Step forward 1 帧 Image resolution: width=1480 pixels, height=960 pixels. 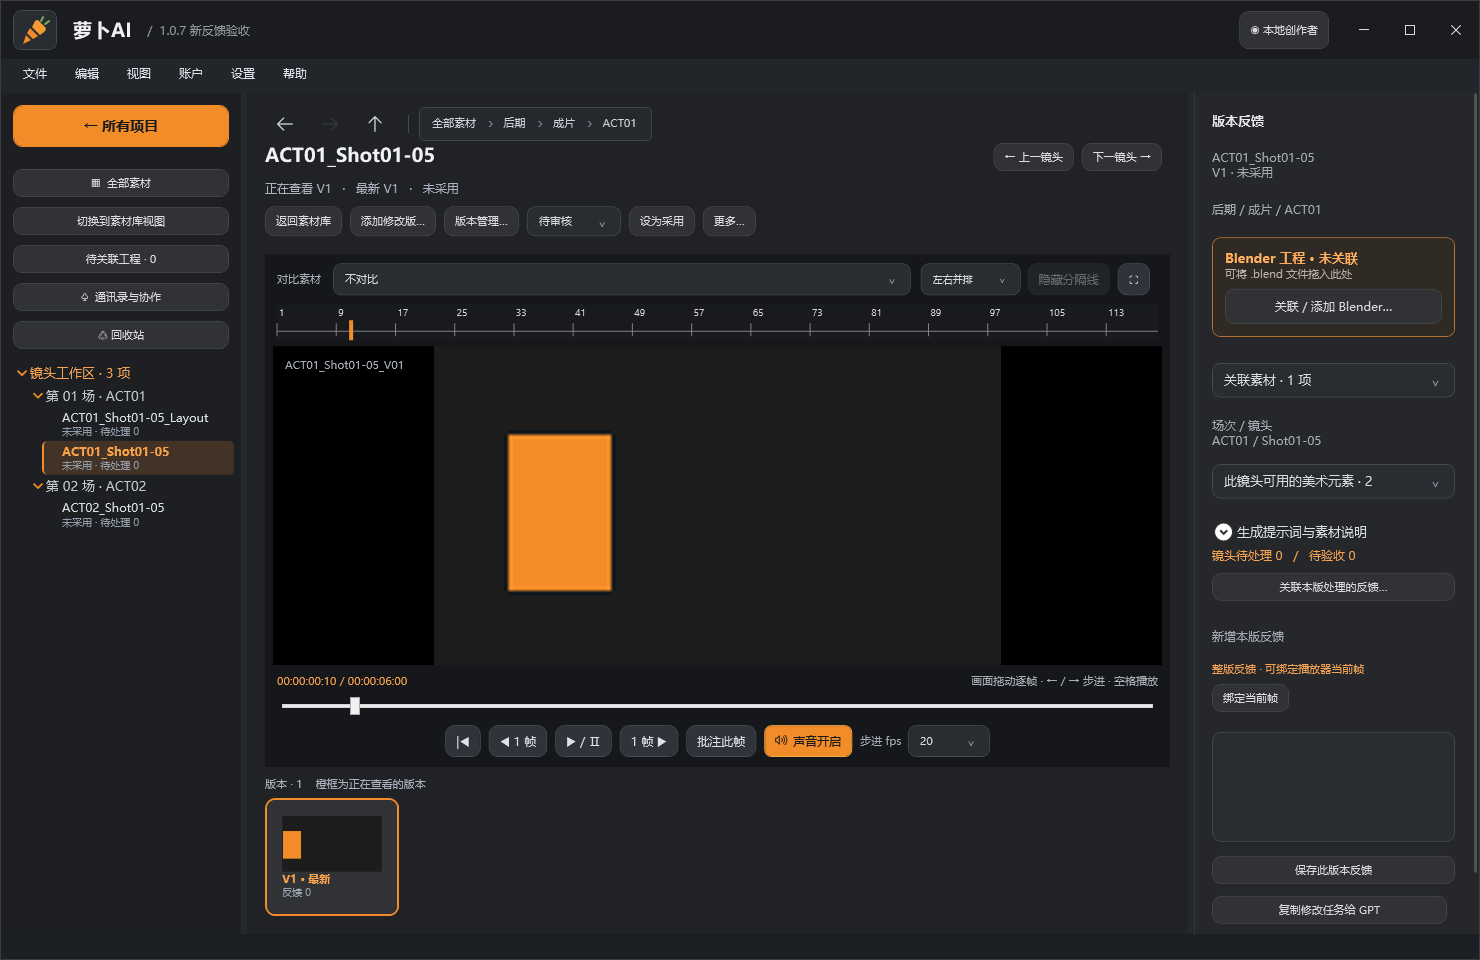[x=649, y=741]
